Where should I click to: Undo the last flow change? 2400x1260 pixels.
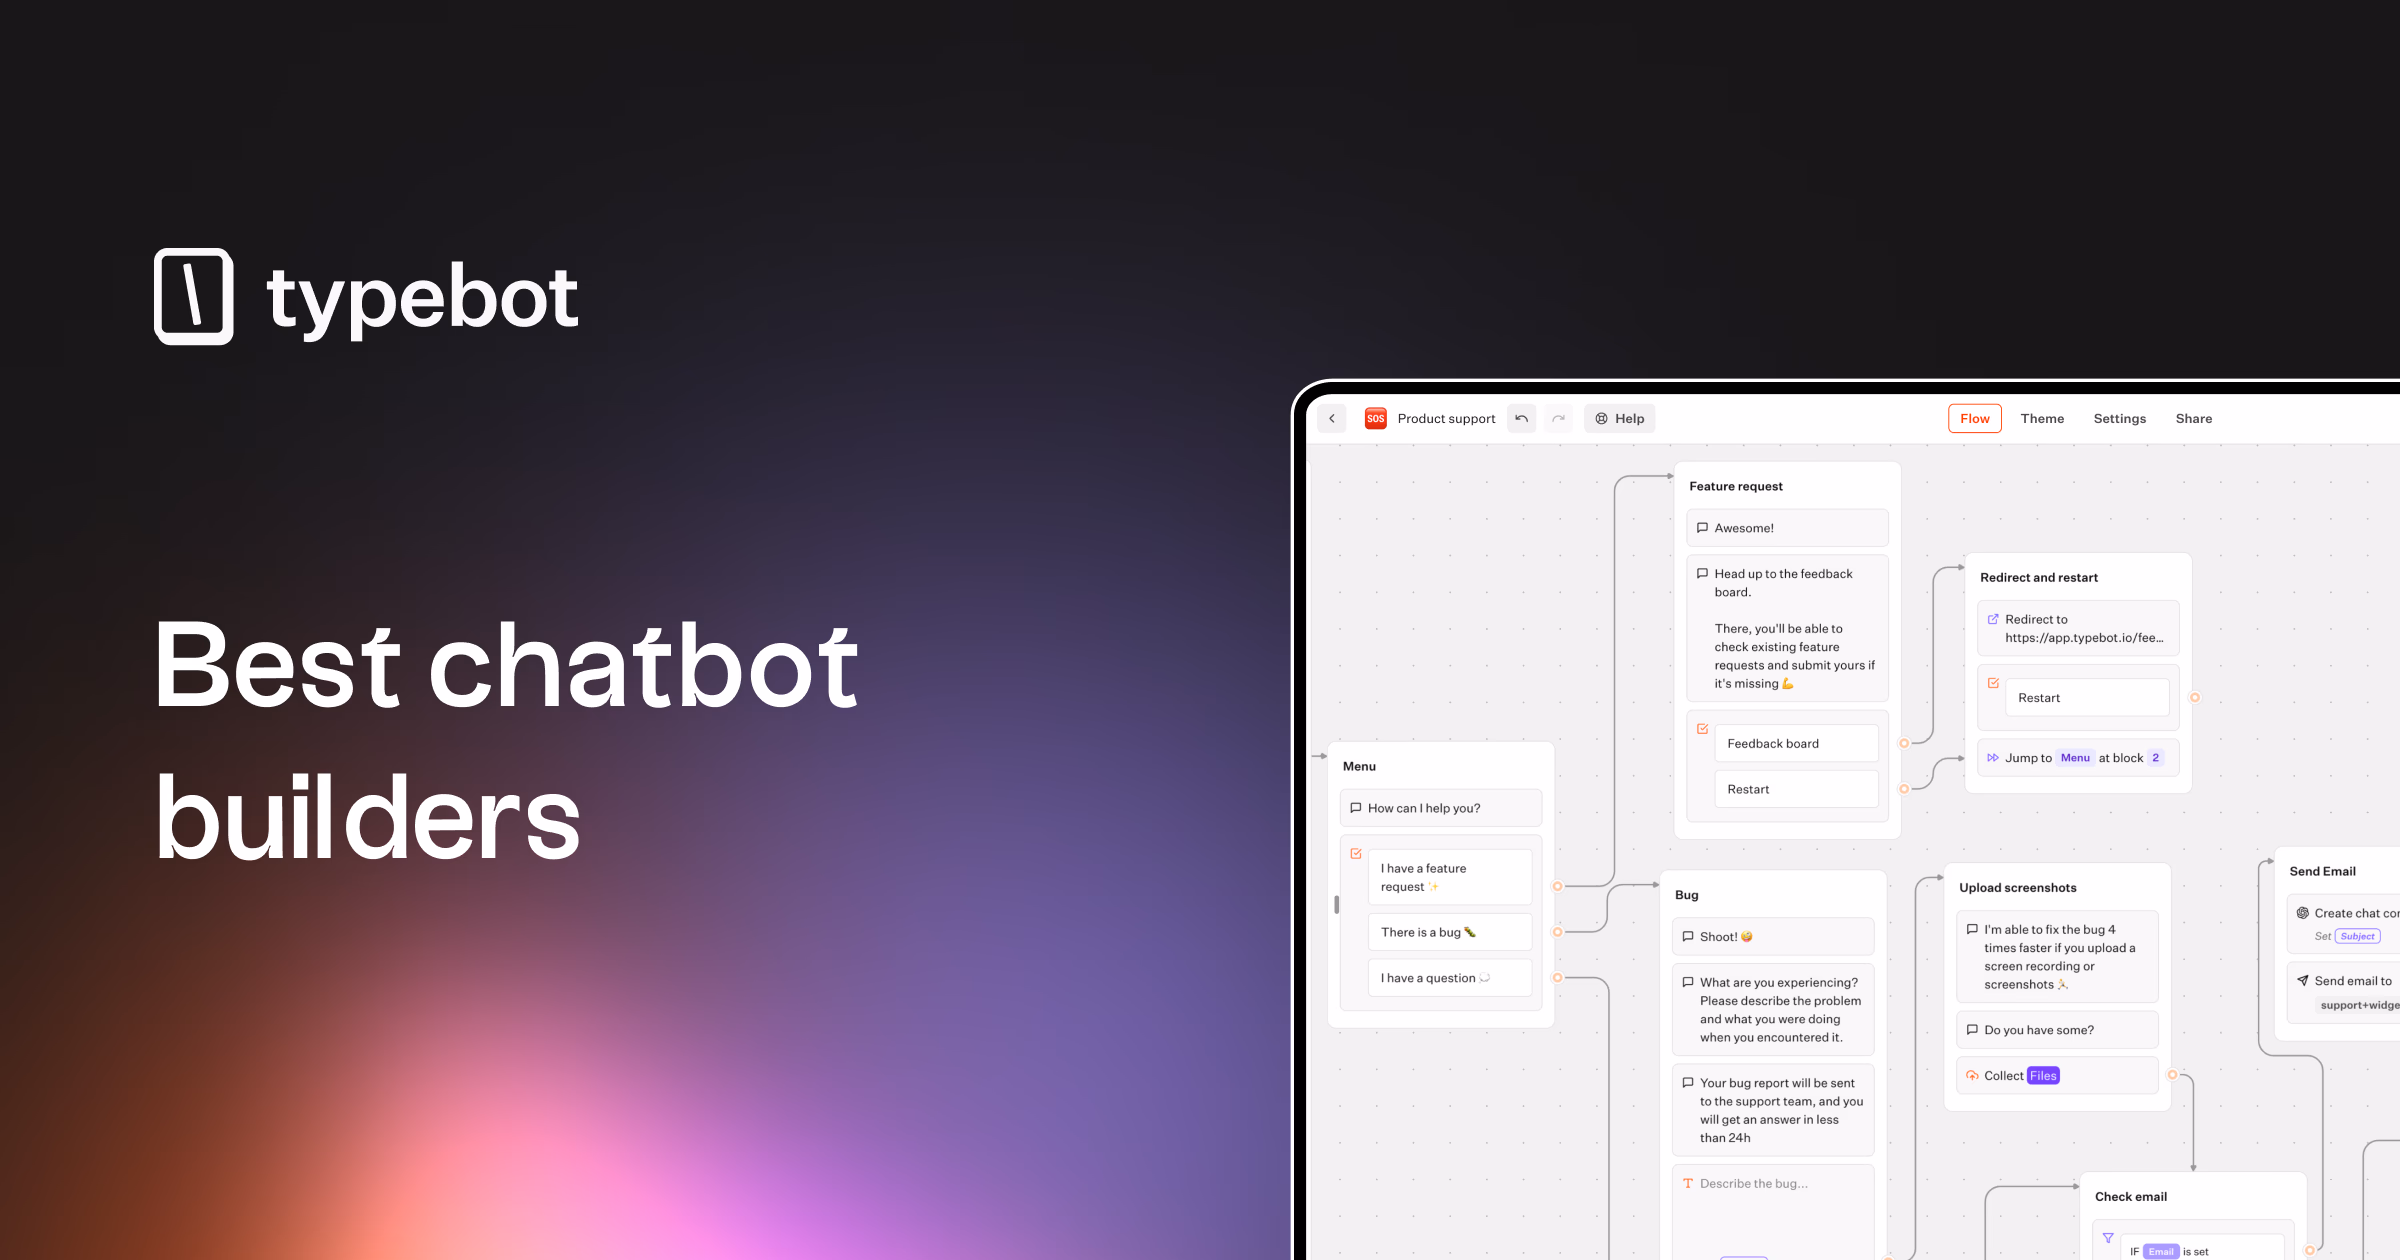point(1521,419)
